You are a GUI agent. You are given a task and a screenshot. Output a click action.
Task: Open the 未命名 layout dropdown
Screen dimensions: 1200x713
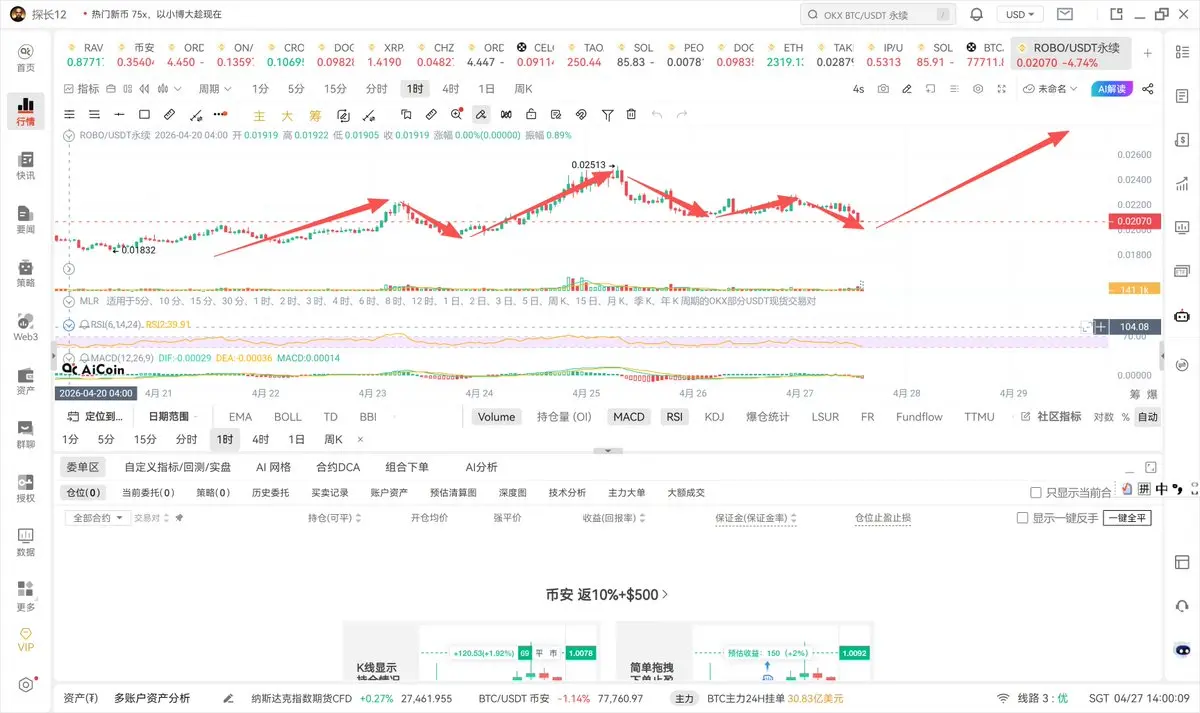[1051, 89]
